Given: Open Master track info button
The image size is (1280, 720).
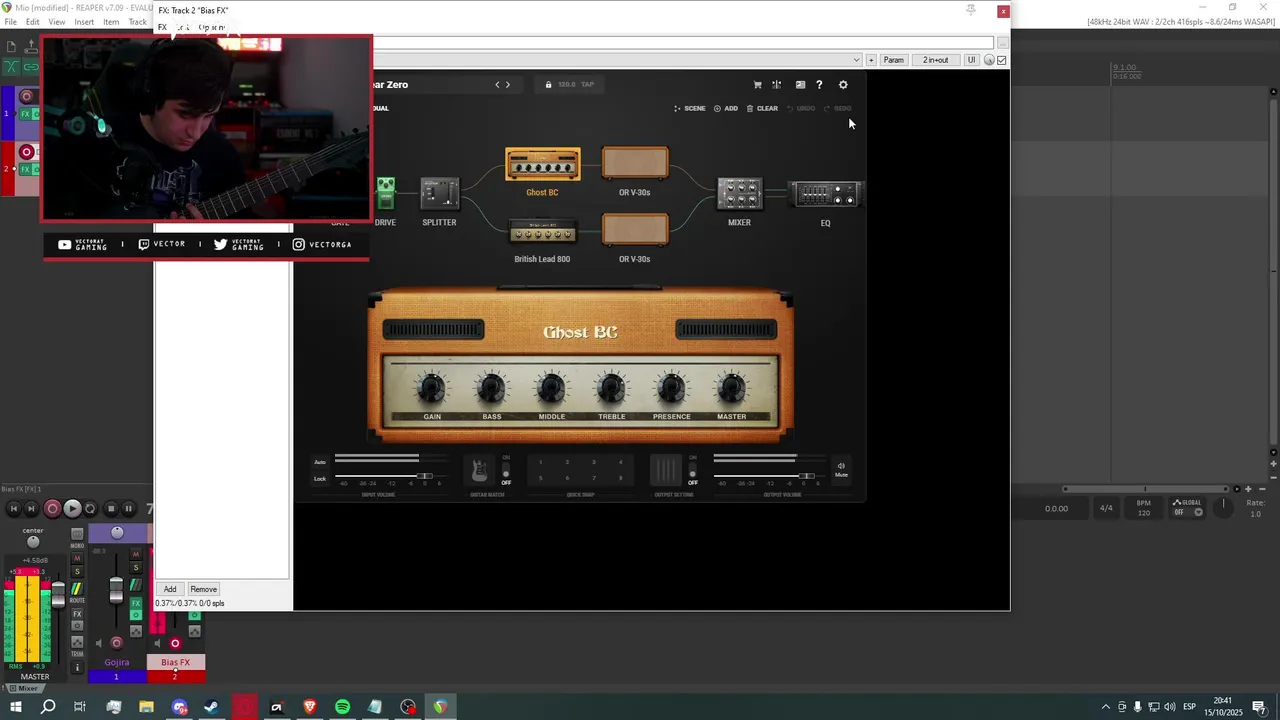Looking at the screenshot, I should [x=77, y=667].
